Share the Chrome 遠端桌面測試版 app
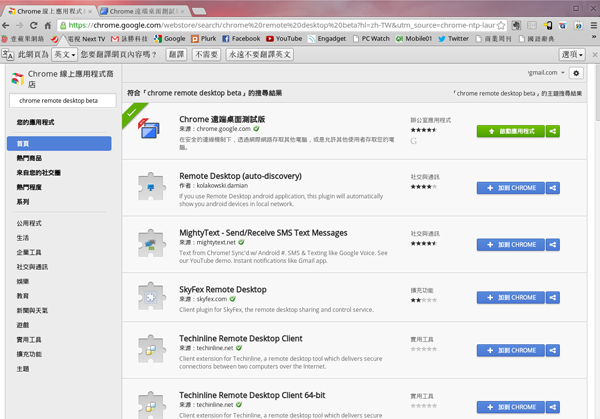The height and width of the screenshot is (419, 600). click(553, 131)
